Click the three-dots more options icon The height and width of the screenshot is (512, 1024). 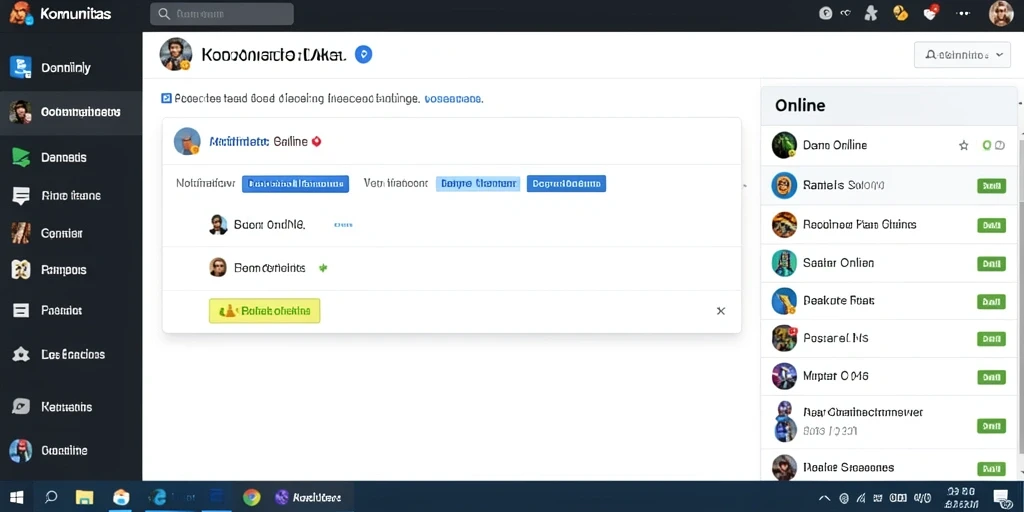[963, 13]
